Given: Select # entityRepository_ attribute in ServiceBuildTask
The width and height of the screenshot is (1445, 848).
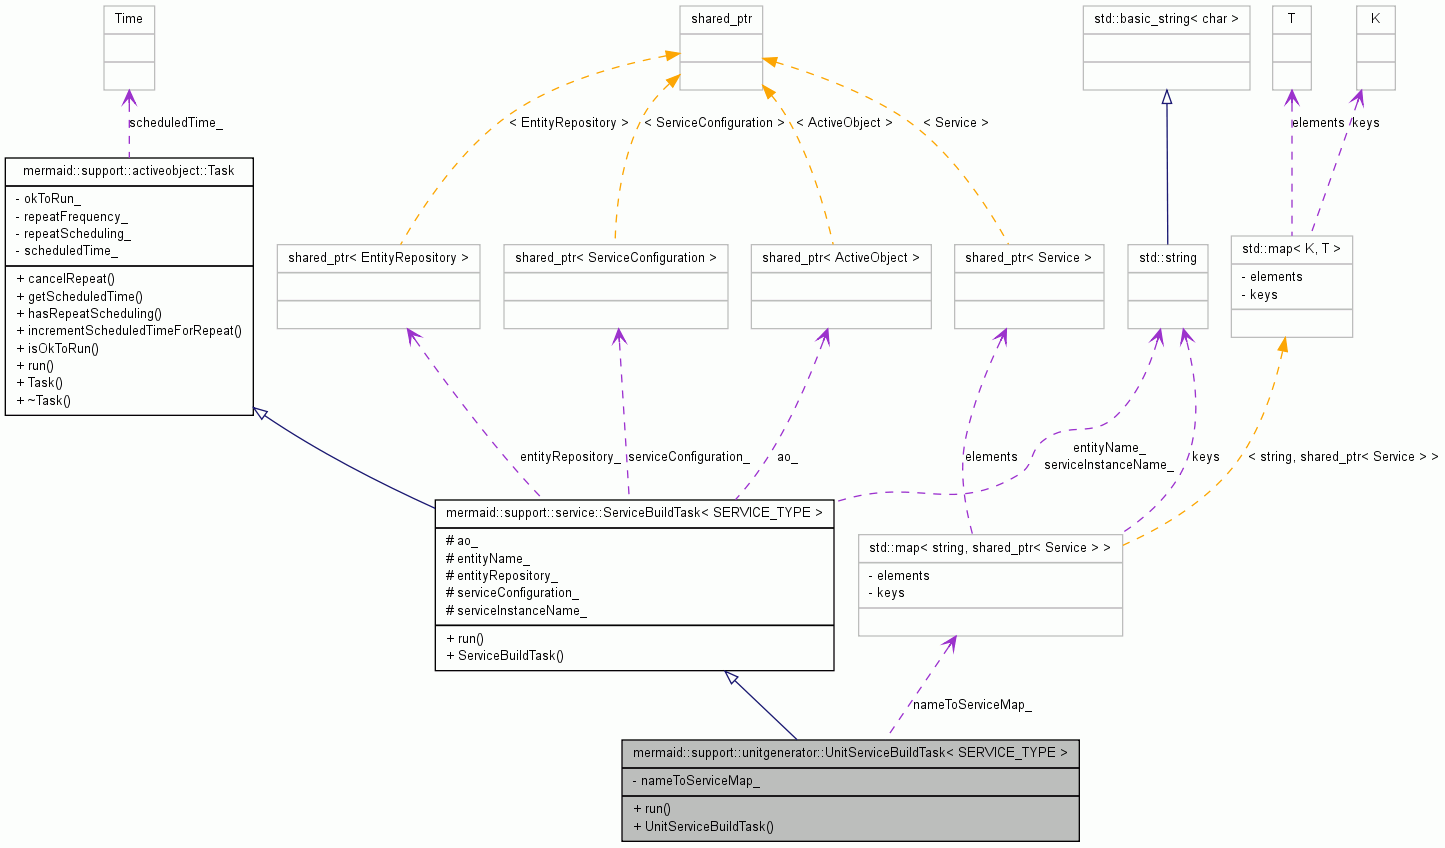Looking at the screenshot, I should coord(502,575).
